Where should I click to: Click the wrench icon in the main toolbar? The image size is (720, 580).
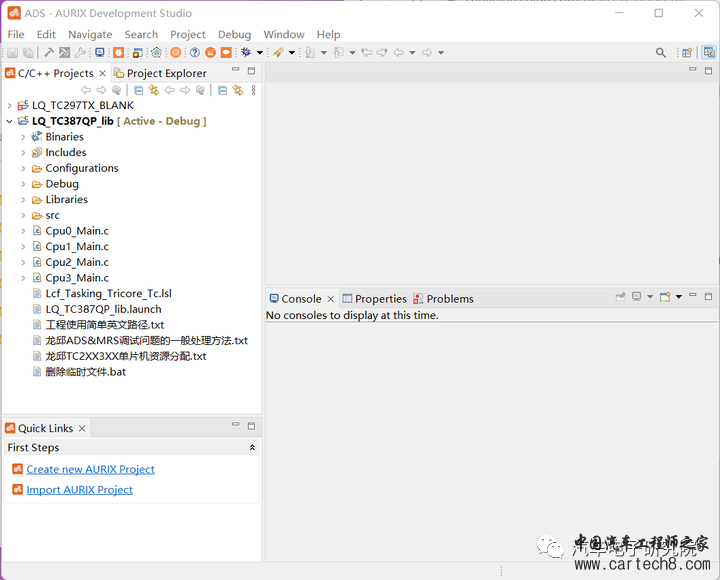pyautogui.click(x=80, y=52)
